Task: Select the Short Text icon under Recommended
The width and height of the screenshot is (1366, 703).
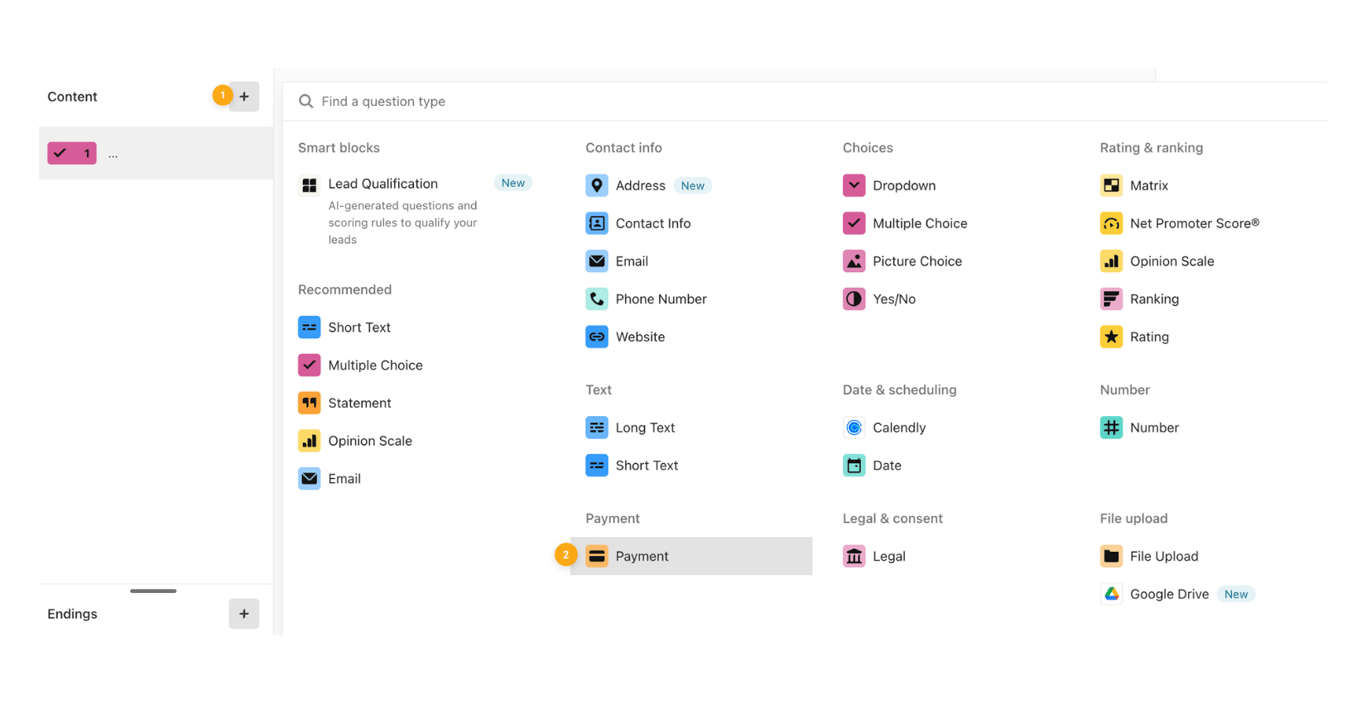Action: coord(309,327)
